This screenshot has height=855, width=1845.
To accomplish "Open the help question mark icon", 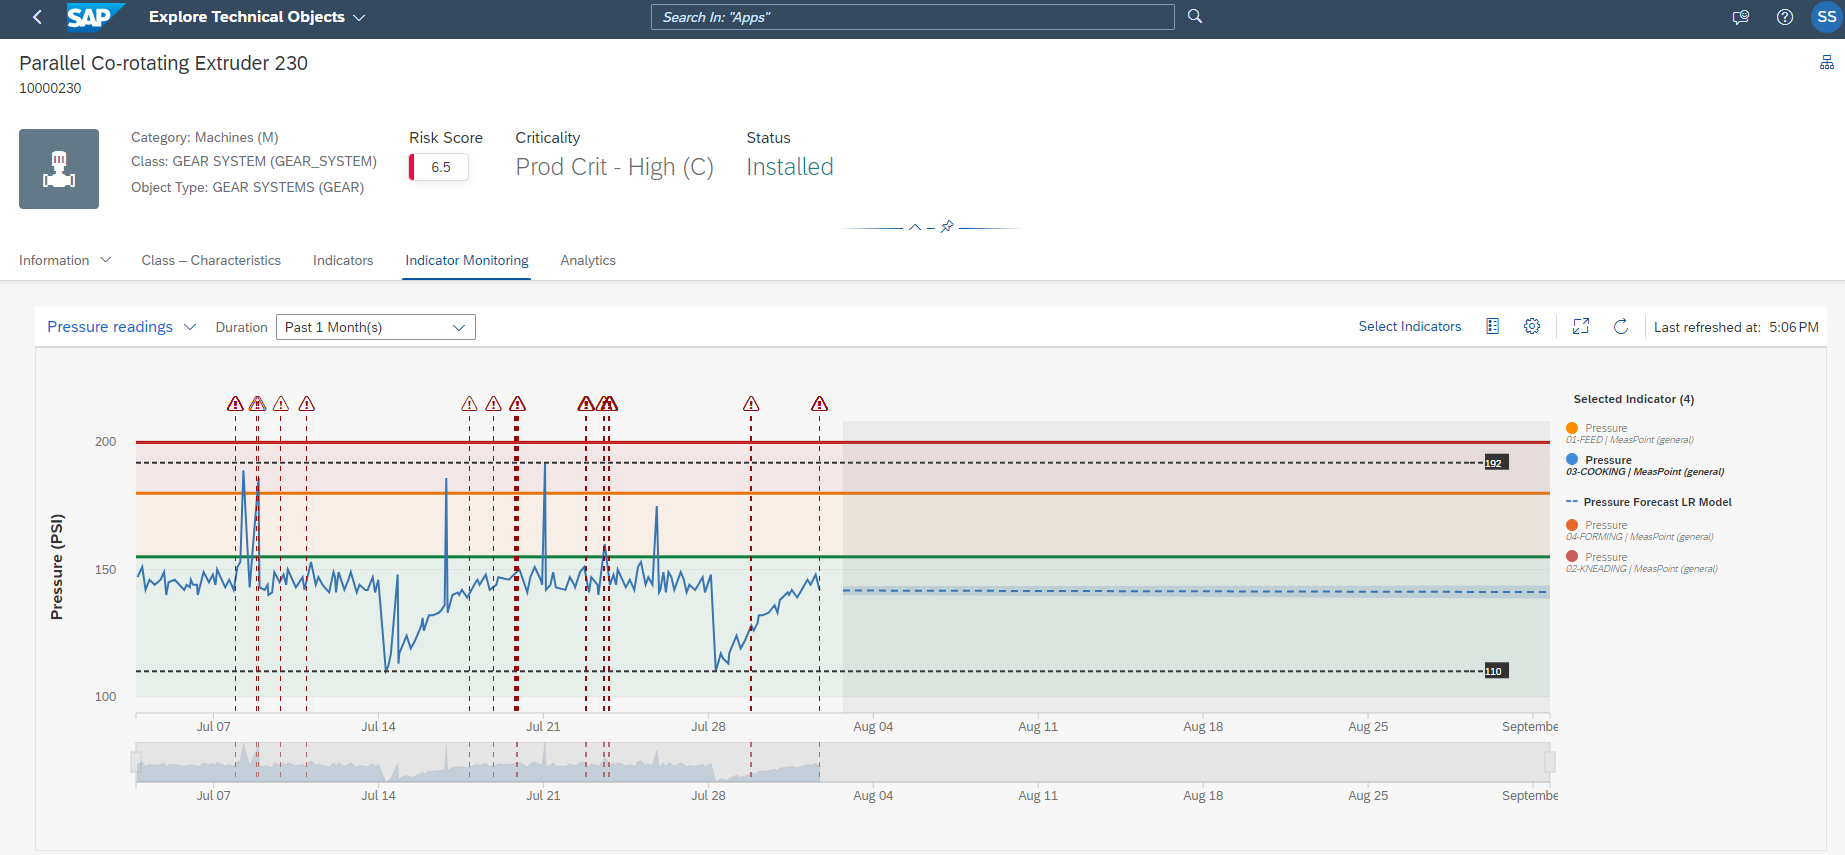I will [1785, 17].
